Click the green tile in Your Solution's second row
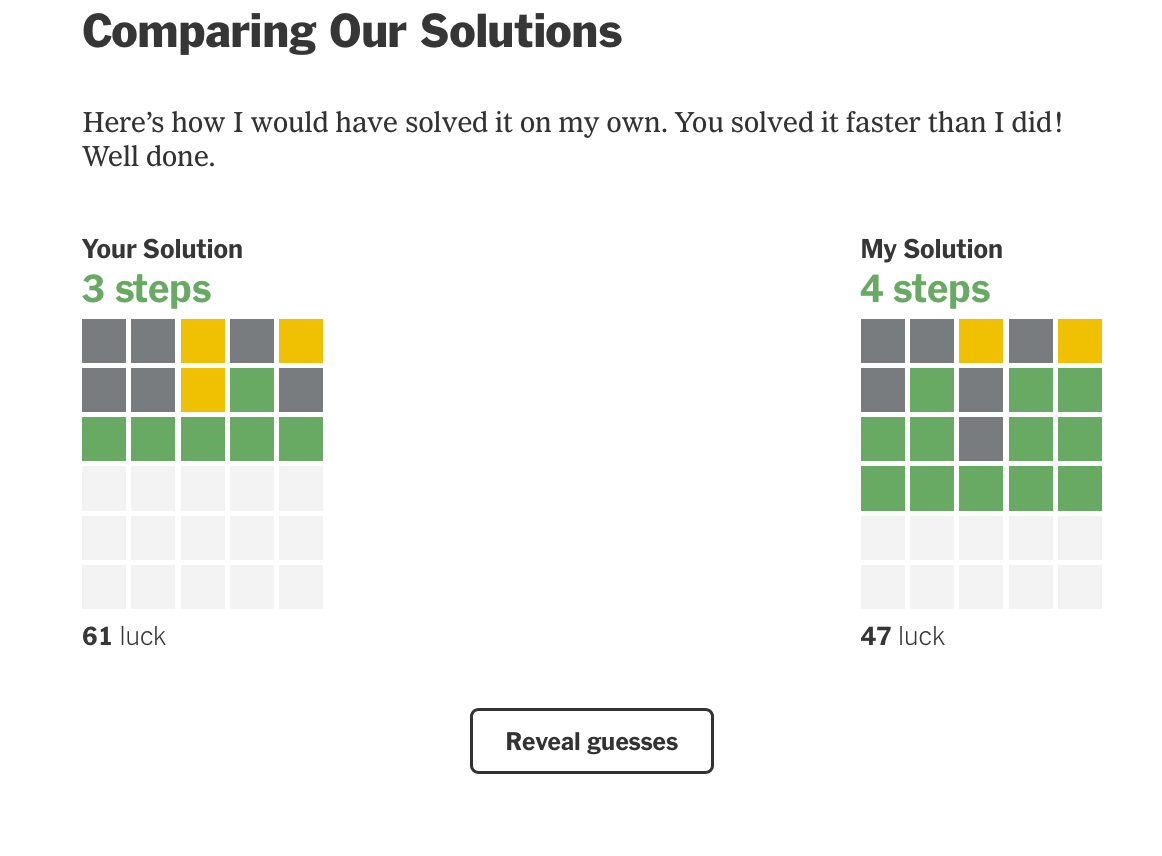The width and height of the screenshot is (1162, 856). 252,390
